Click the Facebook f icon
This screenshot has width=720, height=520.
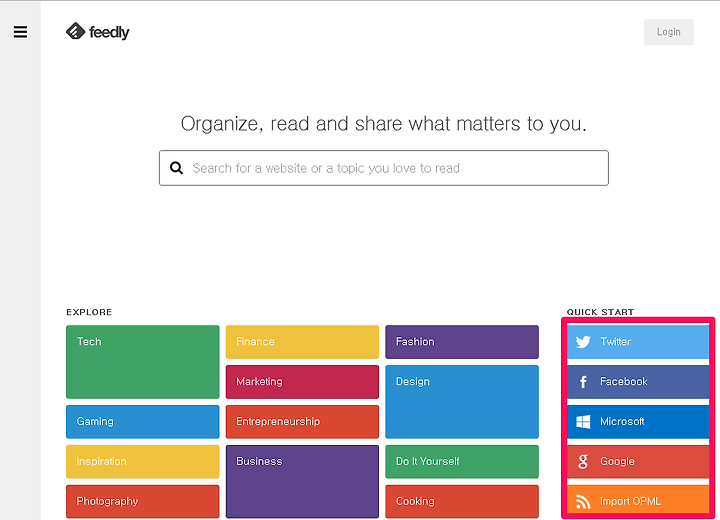pos(583,382)
